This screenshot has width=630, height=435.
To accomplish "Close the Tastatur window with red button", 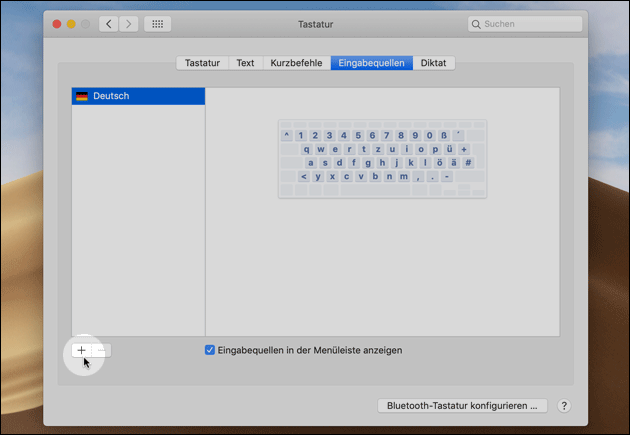I will [x=57, y=23].
